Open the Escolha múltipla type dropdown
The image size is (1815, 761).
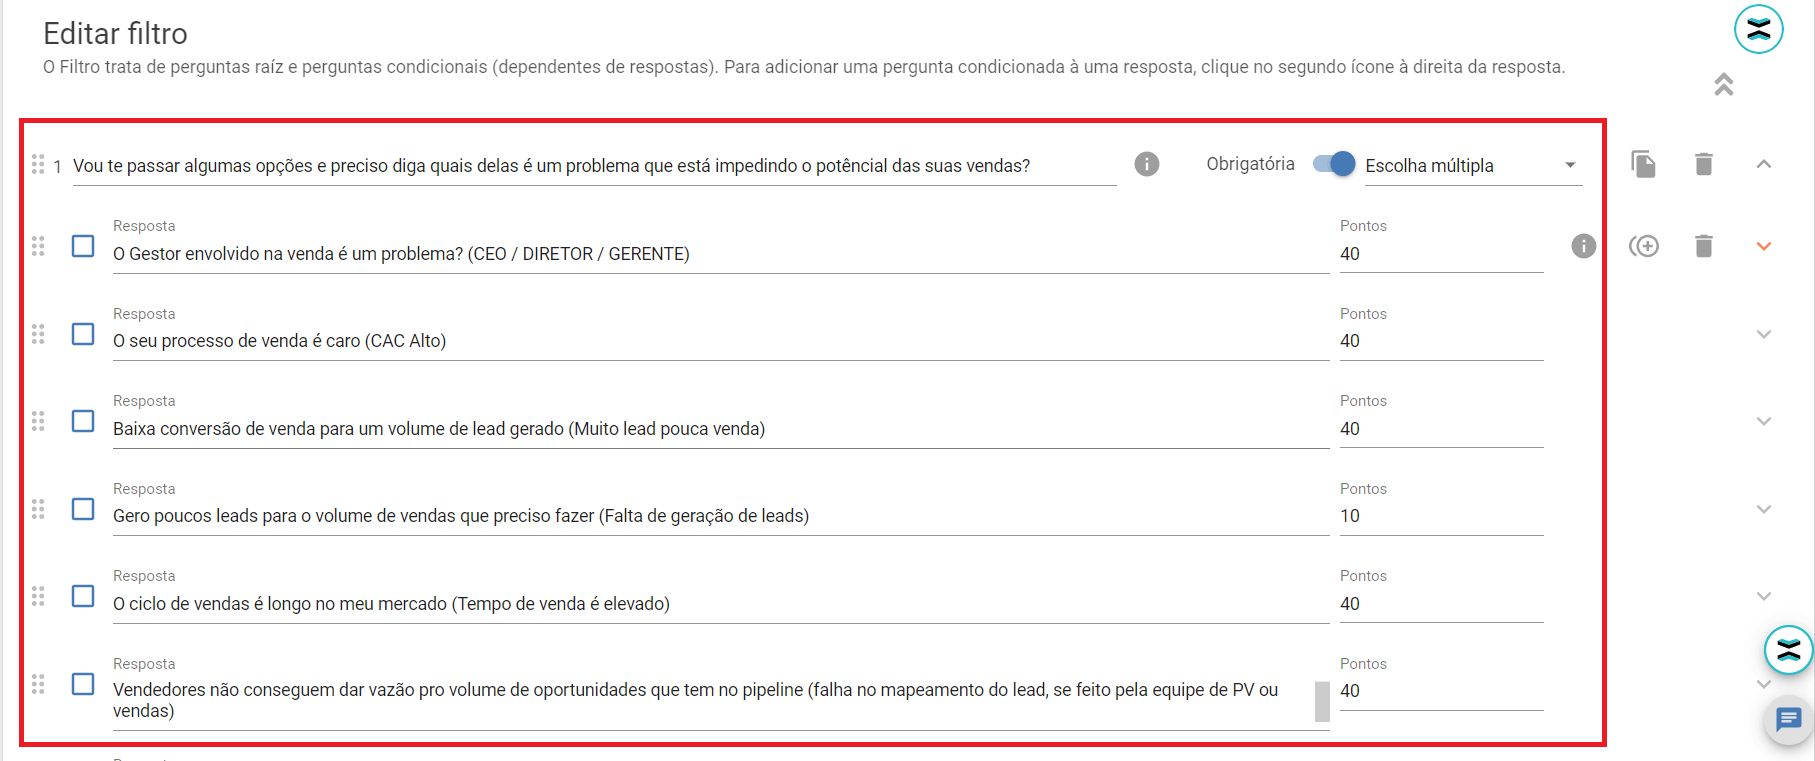point(1473,166)
